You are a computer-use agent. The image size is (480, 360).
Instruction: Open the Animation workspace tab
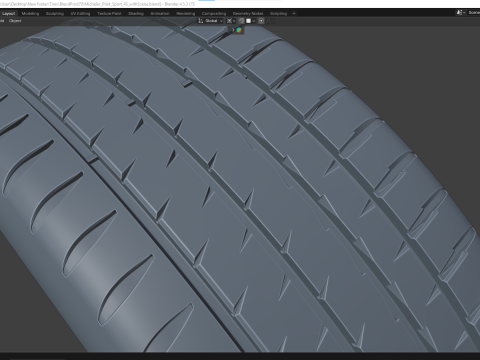(160, 13)
